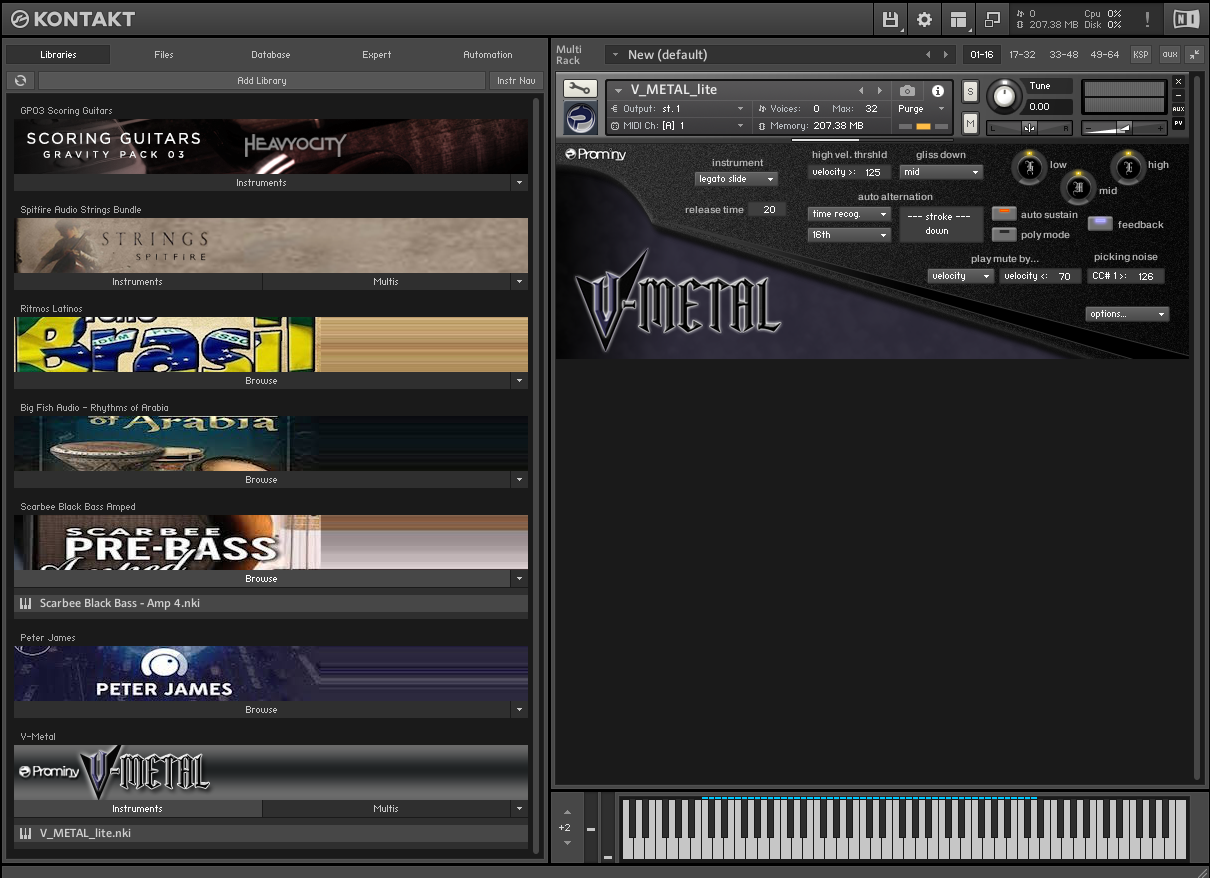The height and width of the screenshot is (878, 1210).
Task: Open the Kontakt options gear
Action: (924, 19)
